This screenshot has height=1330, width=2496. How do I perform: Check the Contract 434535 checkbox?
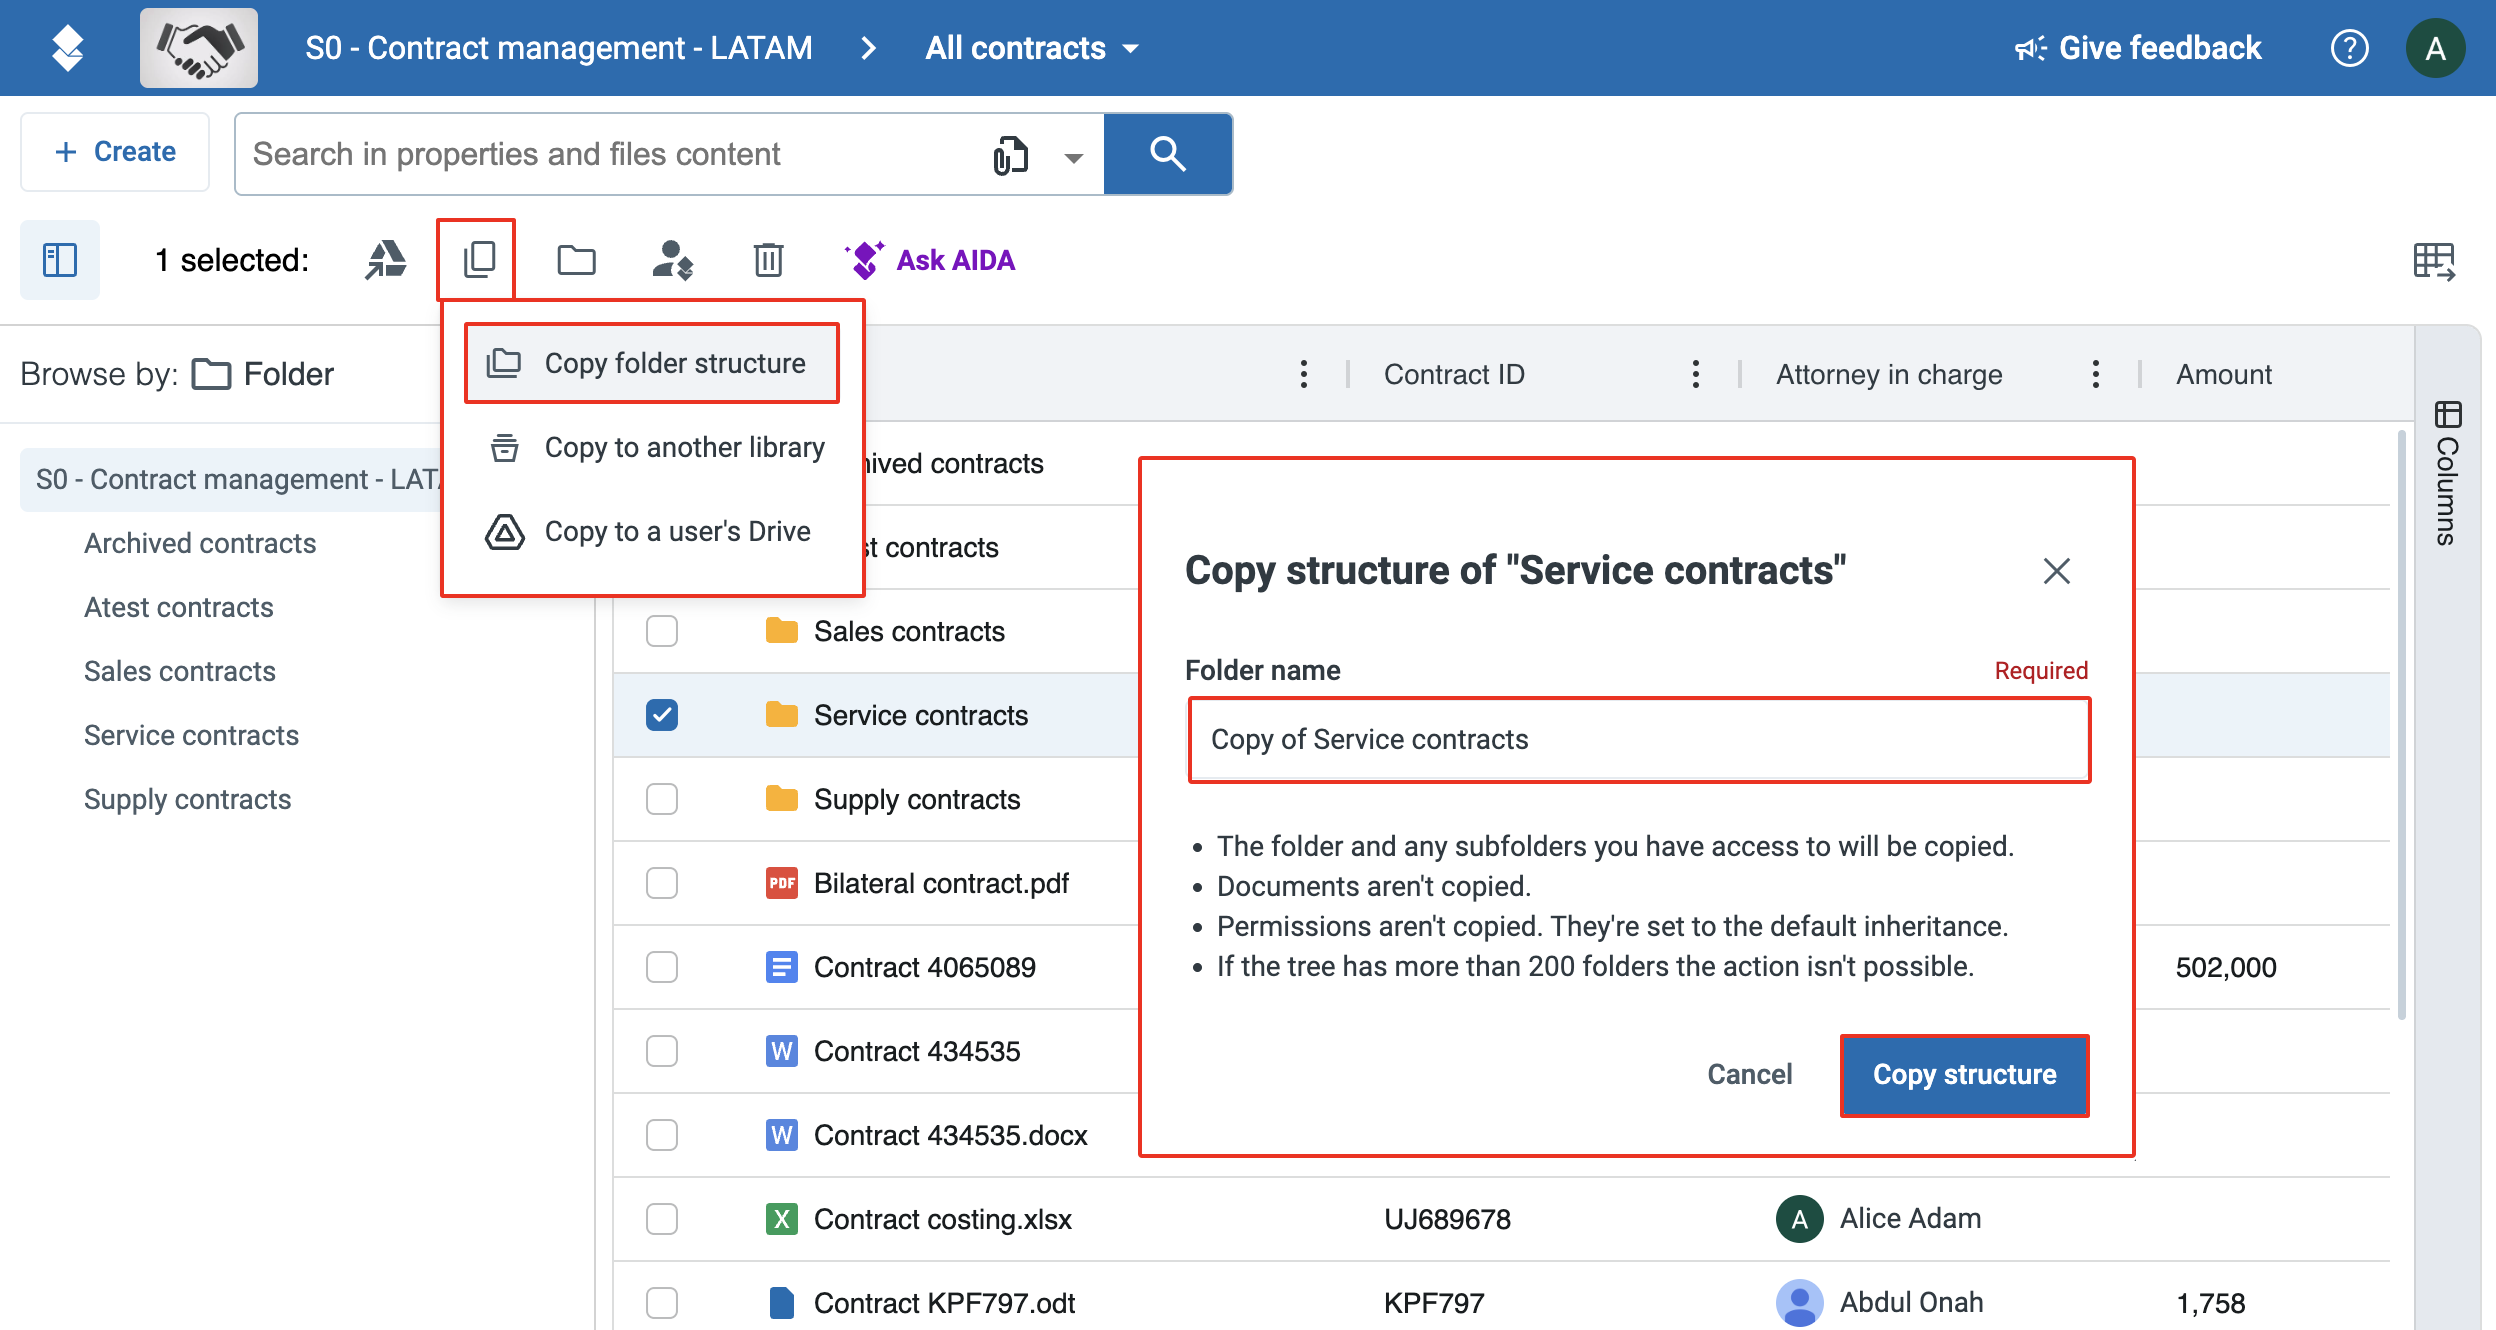661,1051
